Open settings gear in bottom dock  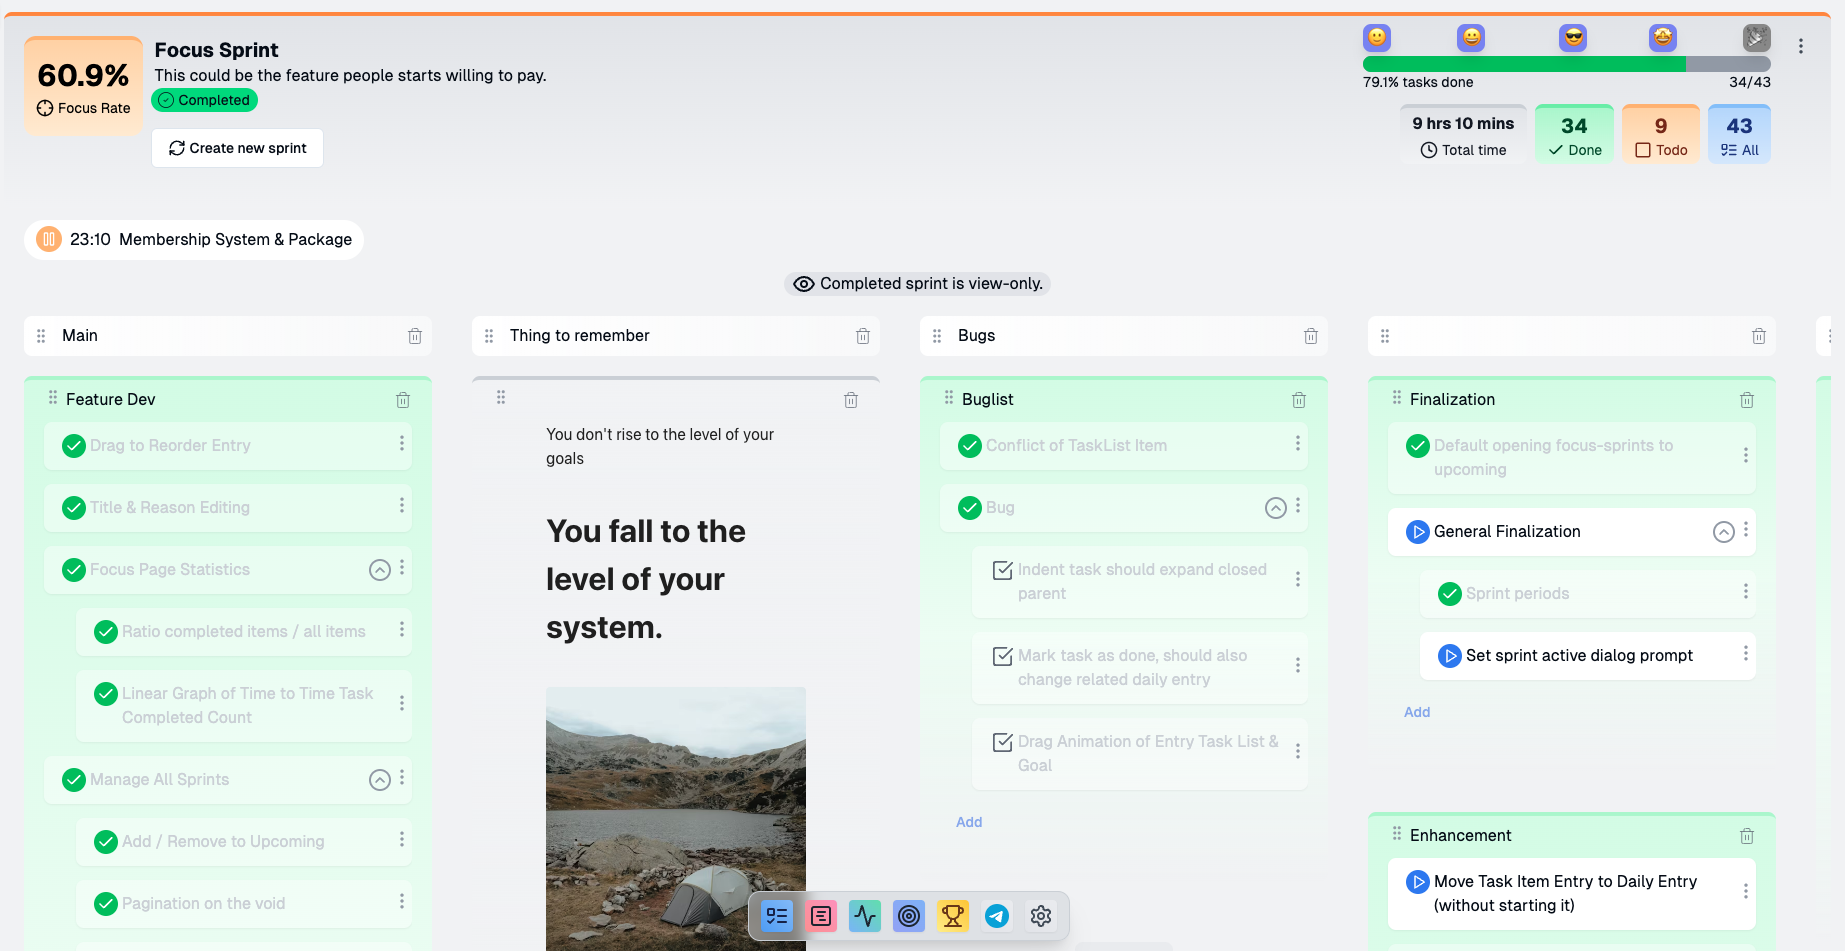1041,916
